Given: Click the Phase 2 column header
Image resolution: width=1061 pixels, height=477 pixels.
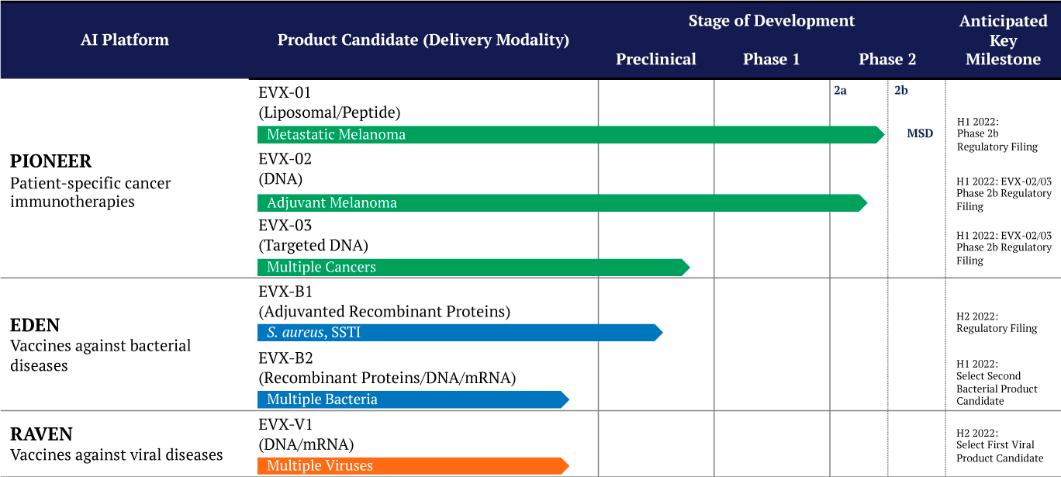Looking at the screenshot, I should (x=887, y=60).
